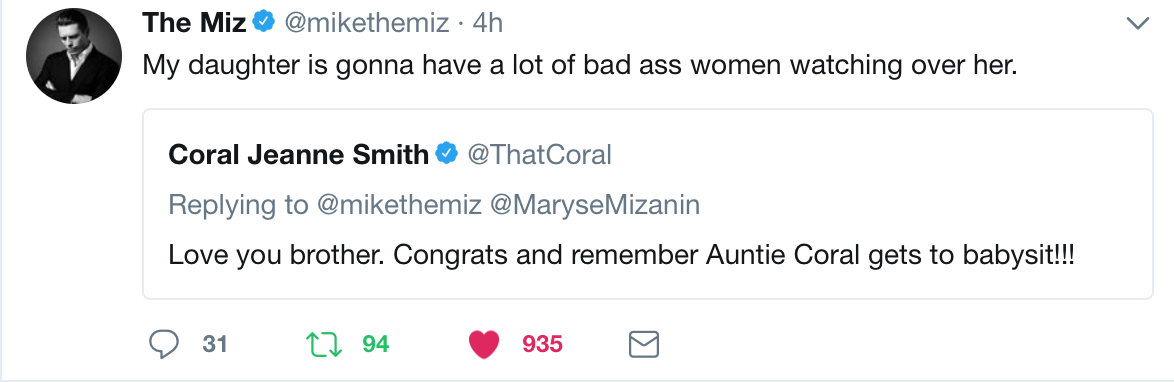Click @mikethemiz in Replying to line
The image size is (1174, 382).
[399, 205]
